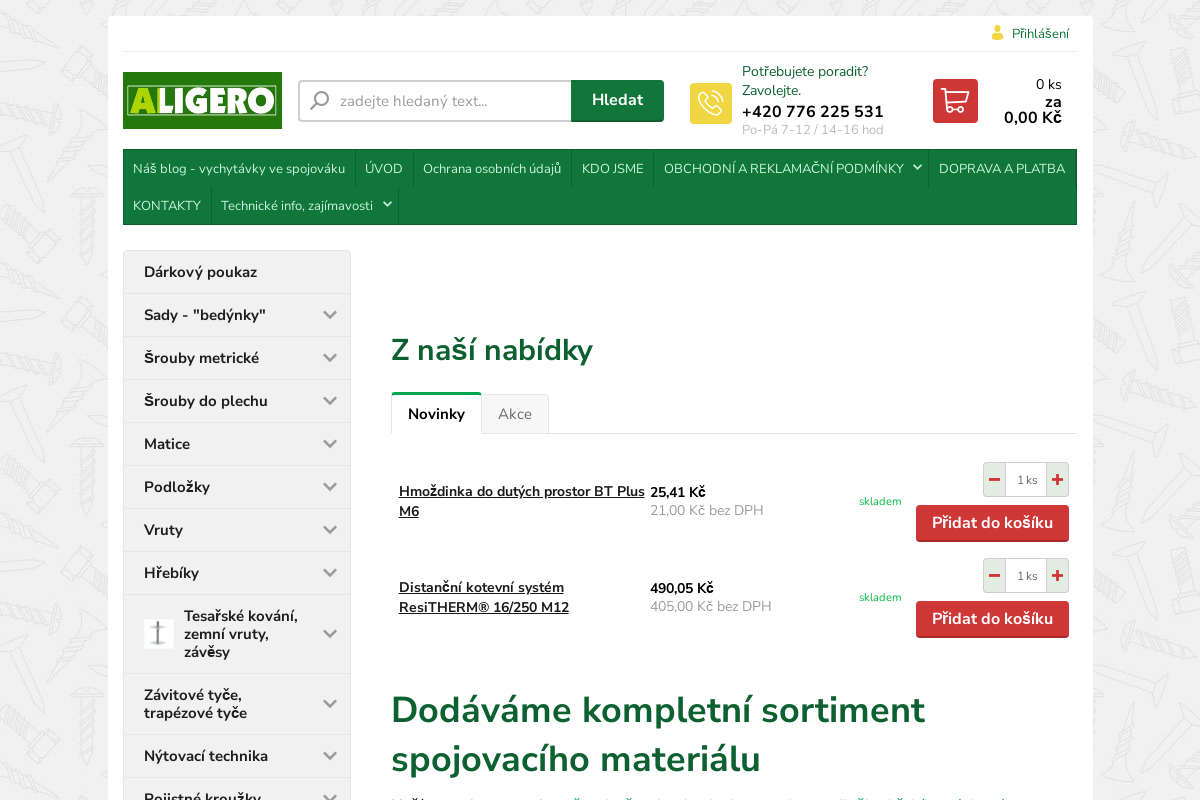Click the ground screw icon for Tesařské kování

tap(159, 633)
